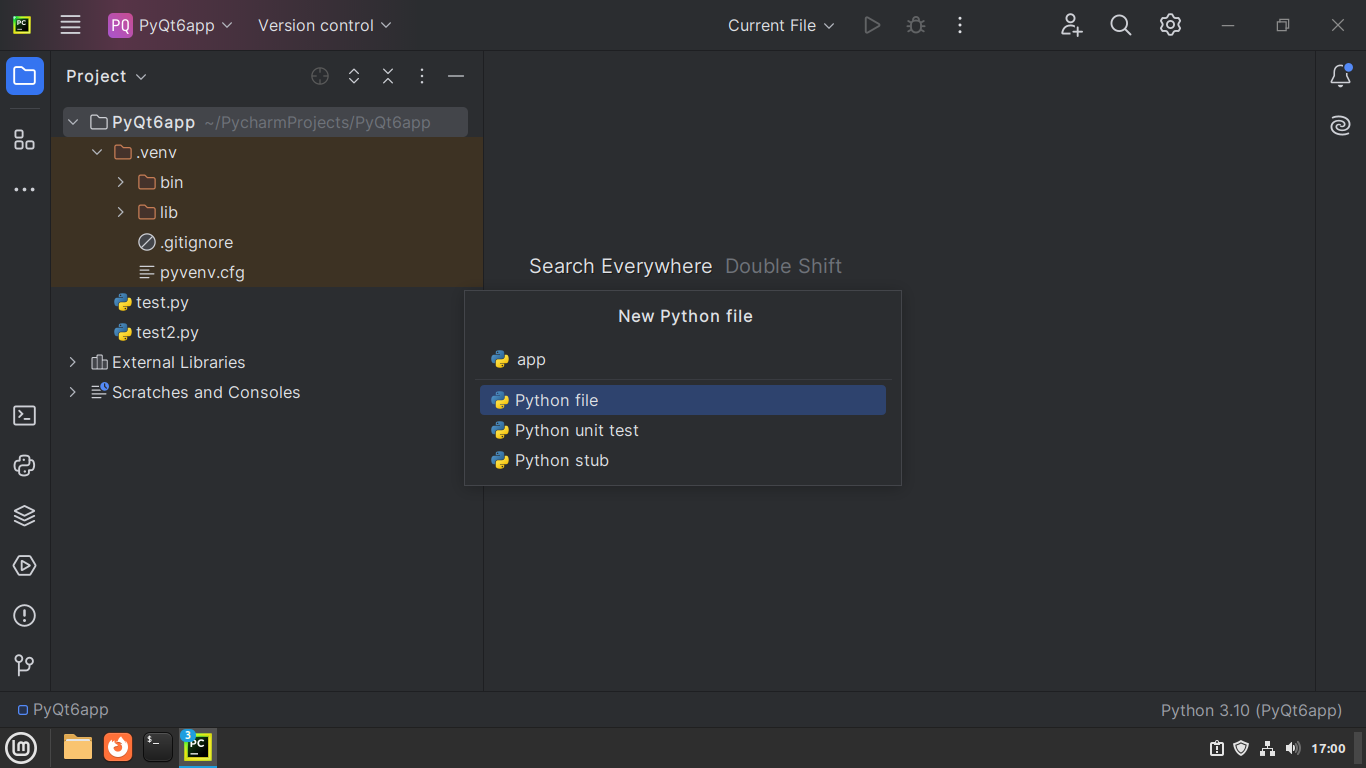This screenshot has width=1366, height=768.
Task: Expand the bin folder
Action: tap(121, 182)
